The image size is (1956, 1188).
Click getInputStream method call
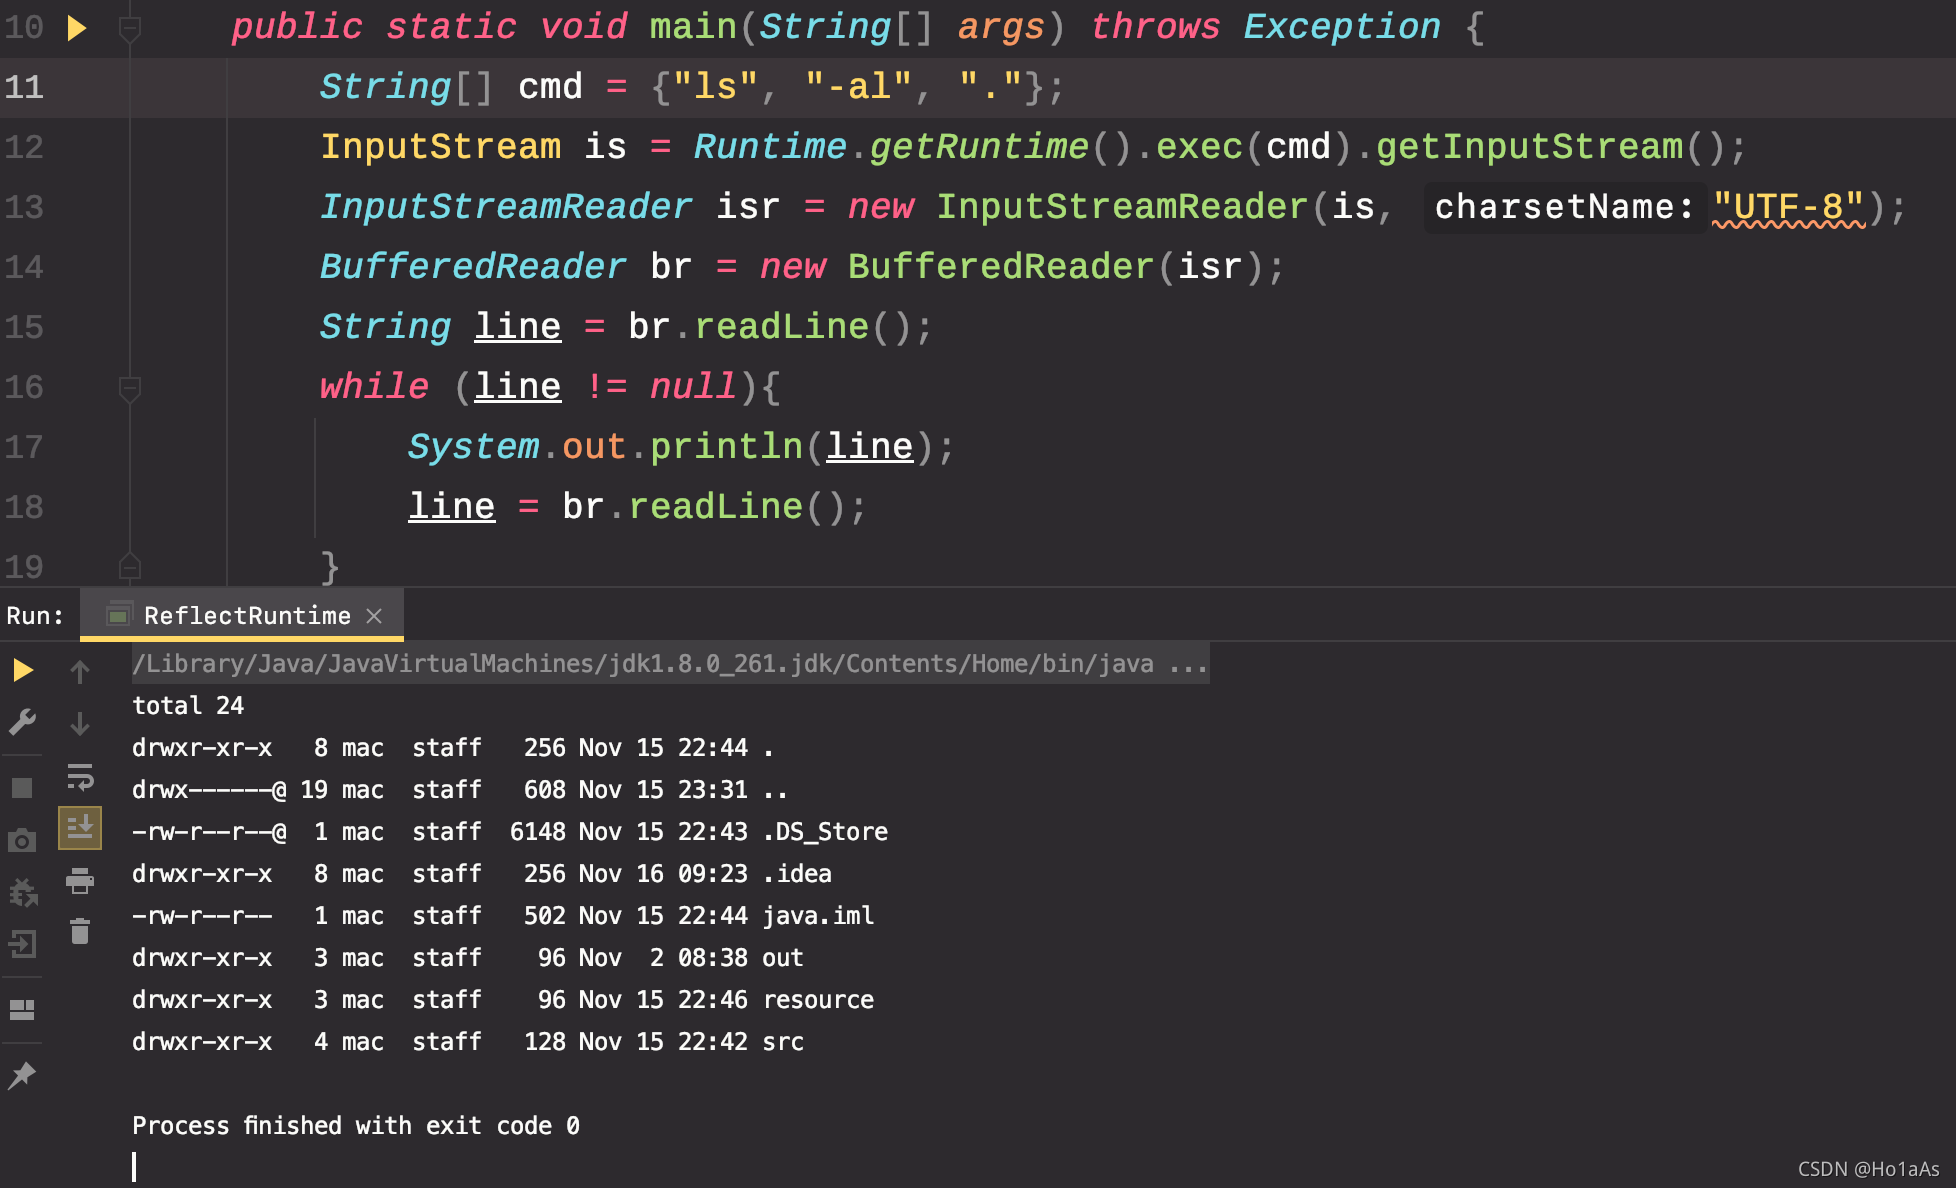click(x=1529, y=147)
